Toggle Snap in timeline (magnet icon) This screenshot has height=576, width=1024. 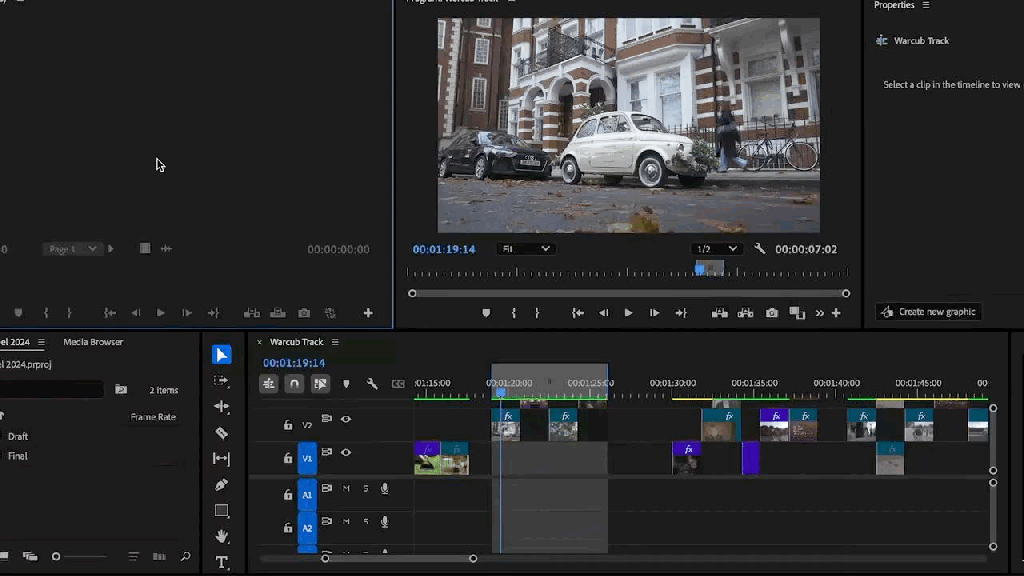(294, 383)
